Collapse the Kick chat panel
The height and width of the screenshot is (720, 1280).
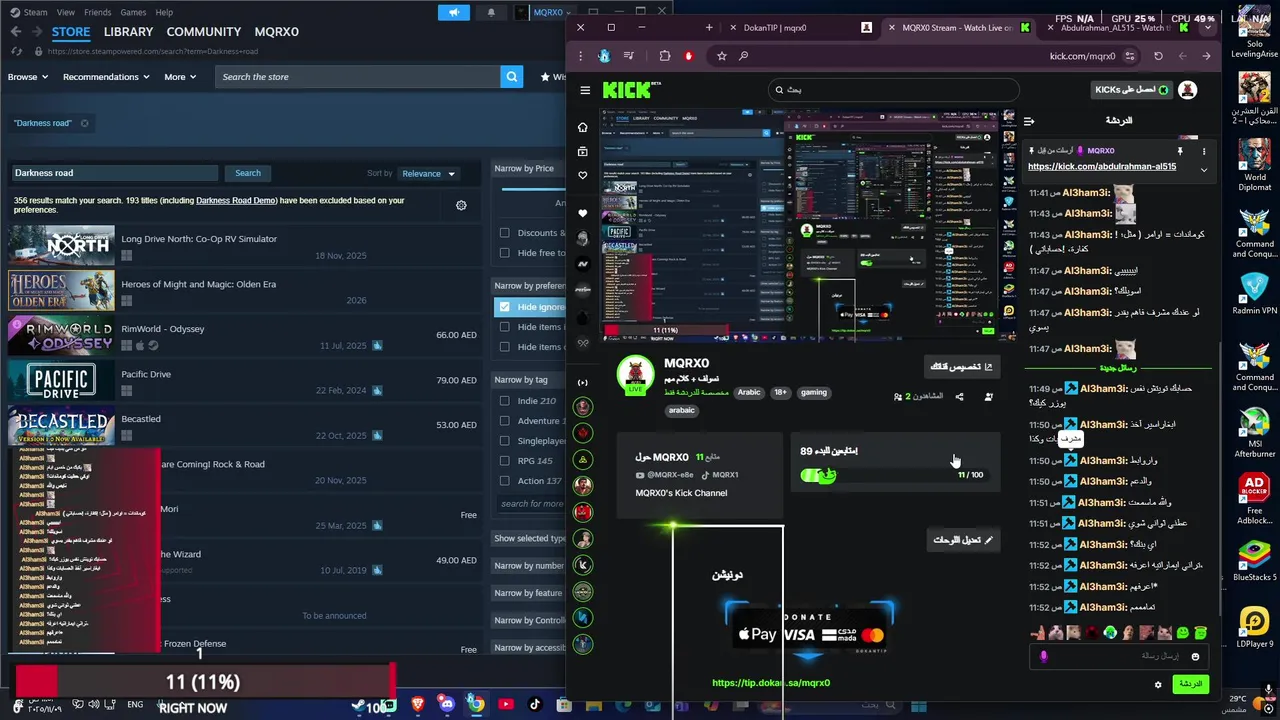pyautogui.click(x=1029, y=121)
